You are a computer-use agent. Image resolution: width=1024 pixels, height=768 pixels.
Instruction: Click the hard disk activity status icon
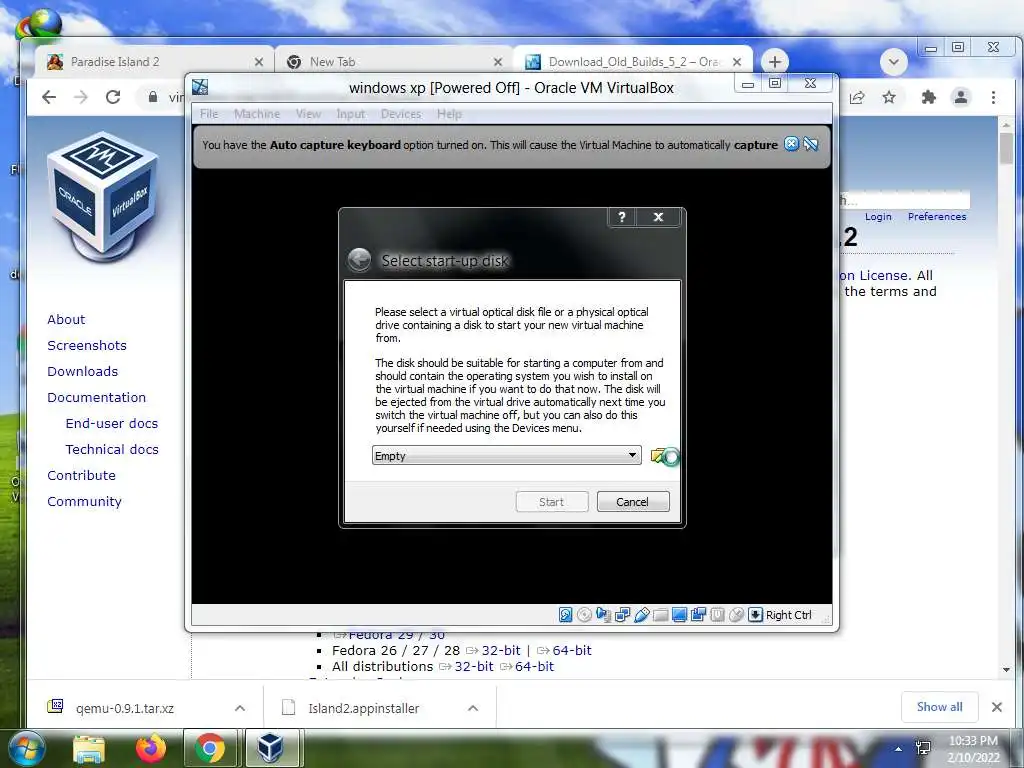coord(566,615)
